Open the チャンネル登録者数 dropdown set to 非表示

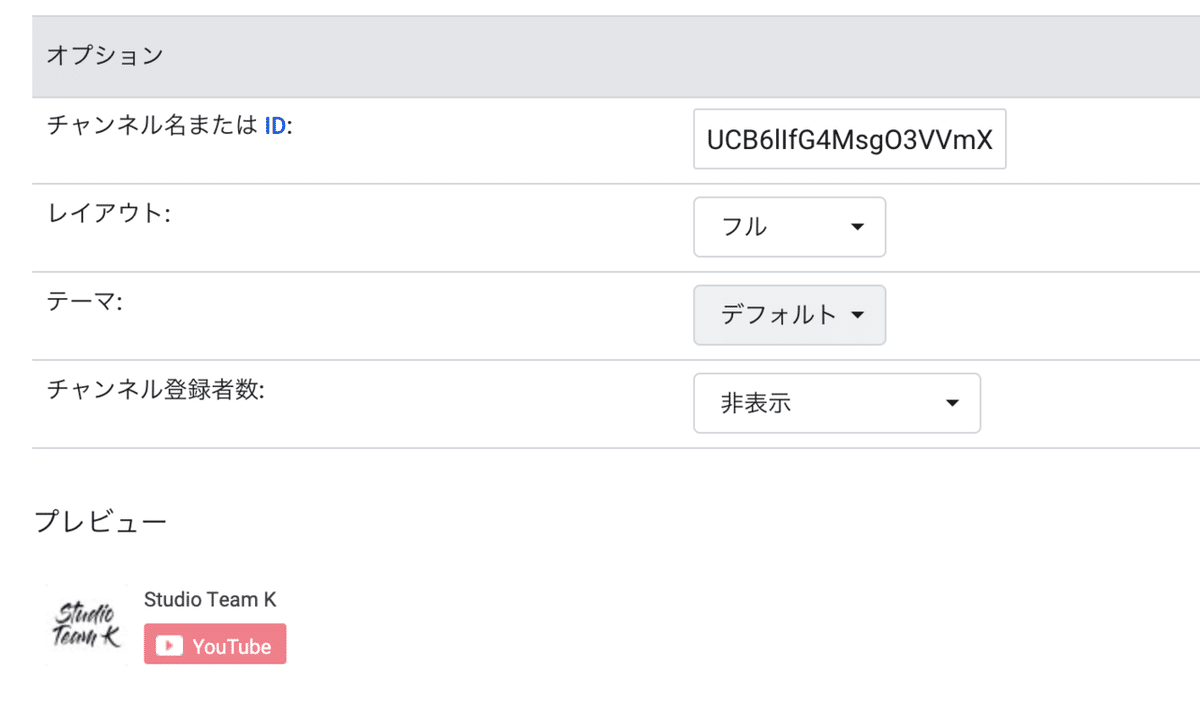(x=836, y=403)
